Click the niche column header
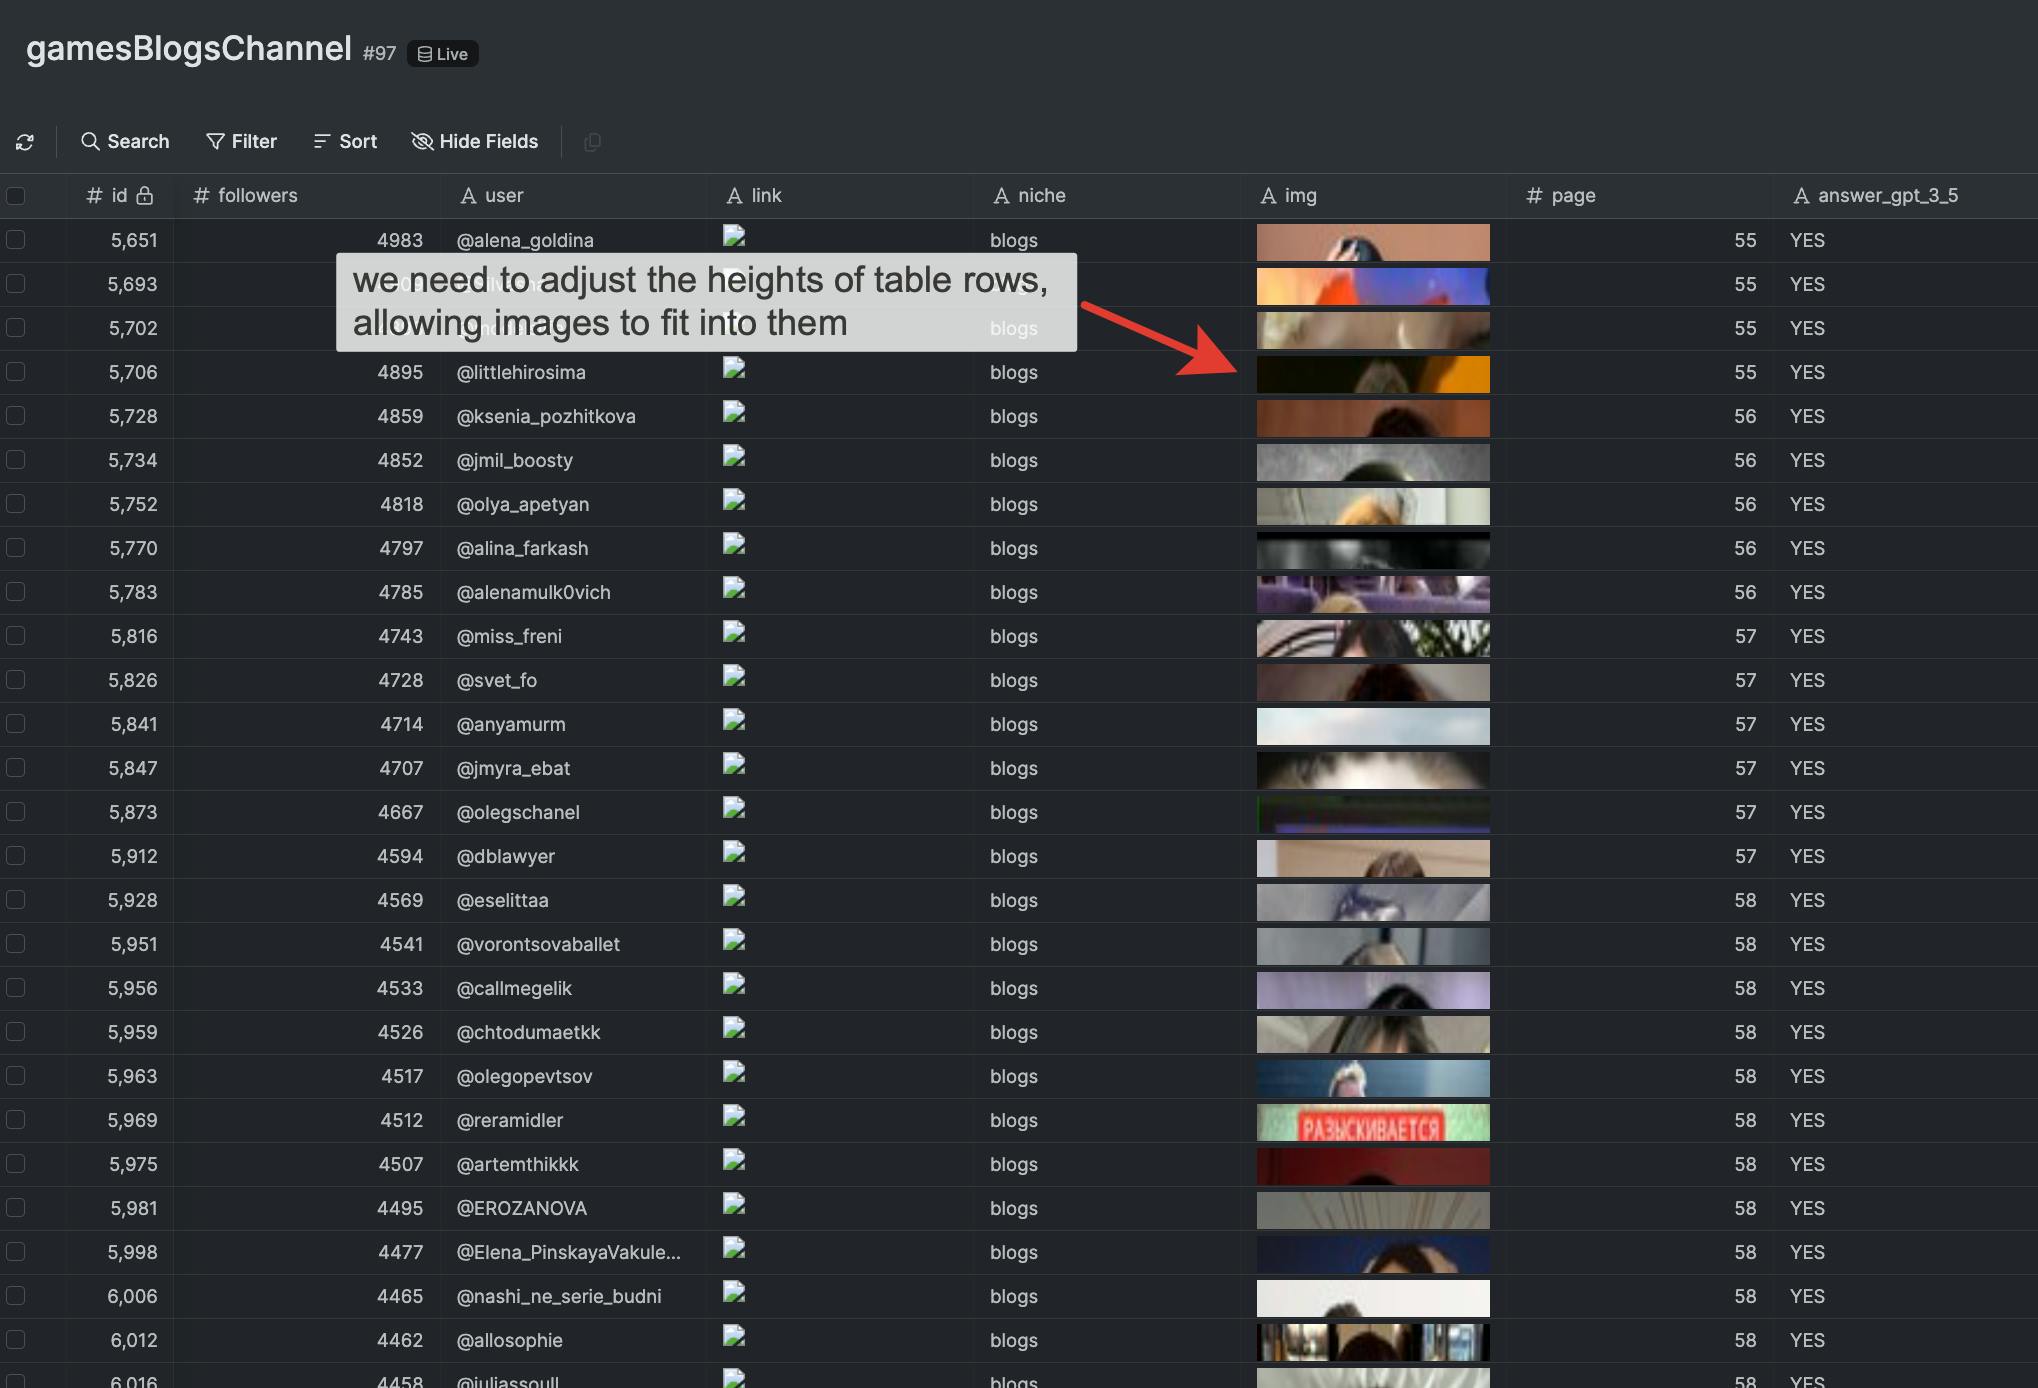The height and width of the screenshot is (1388, 2038). coord(1041,196)
